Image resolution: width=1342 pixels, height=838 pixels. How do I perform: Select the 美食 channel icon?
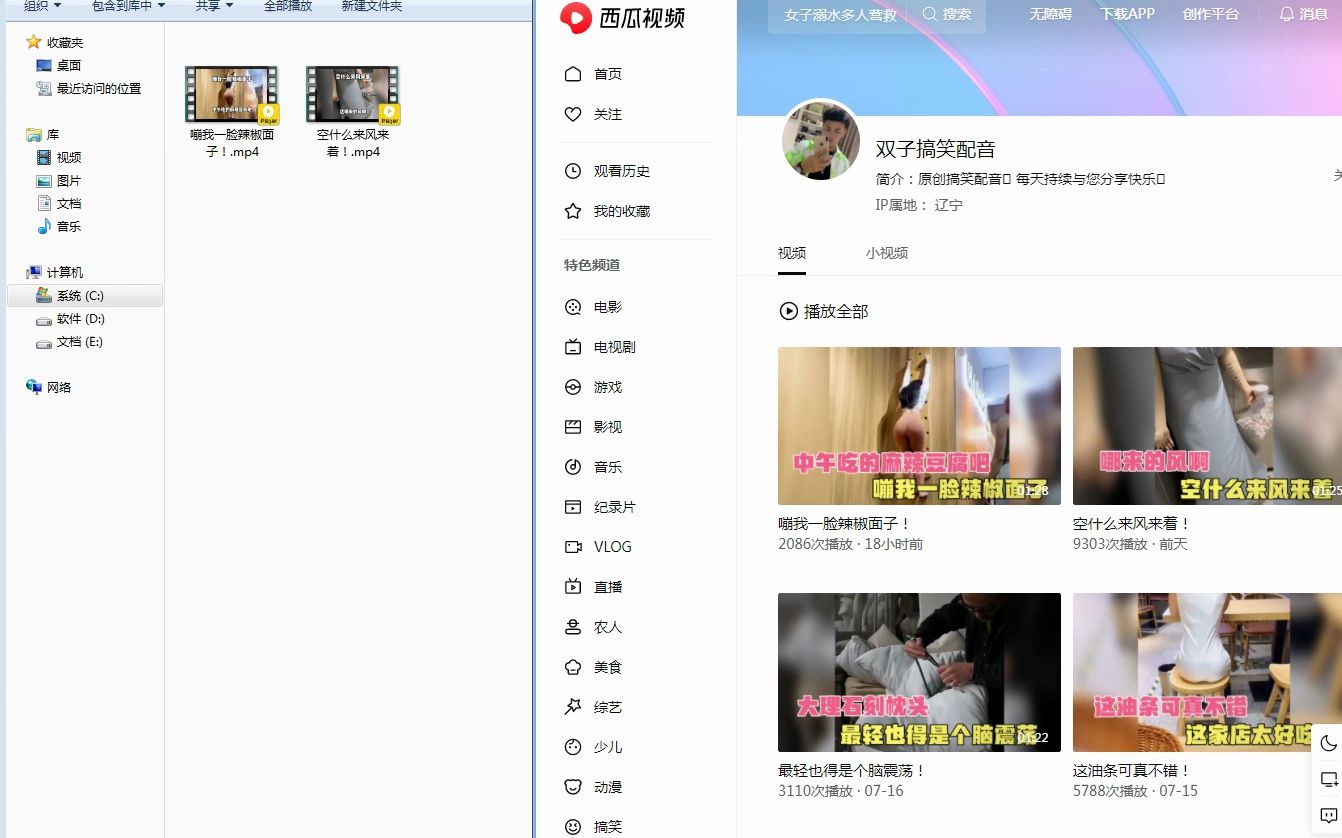coord(573,667)
